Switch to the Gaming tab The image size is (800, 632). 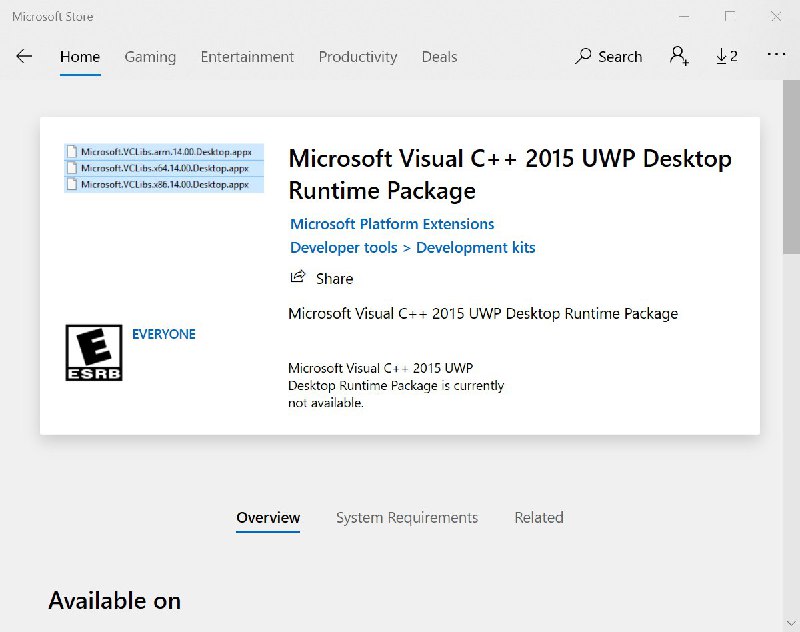pos(150,57)
